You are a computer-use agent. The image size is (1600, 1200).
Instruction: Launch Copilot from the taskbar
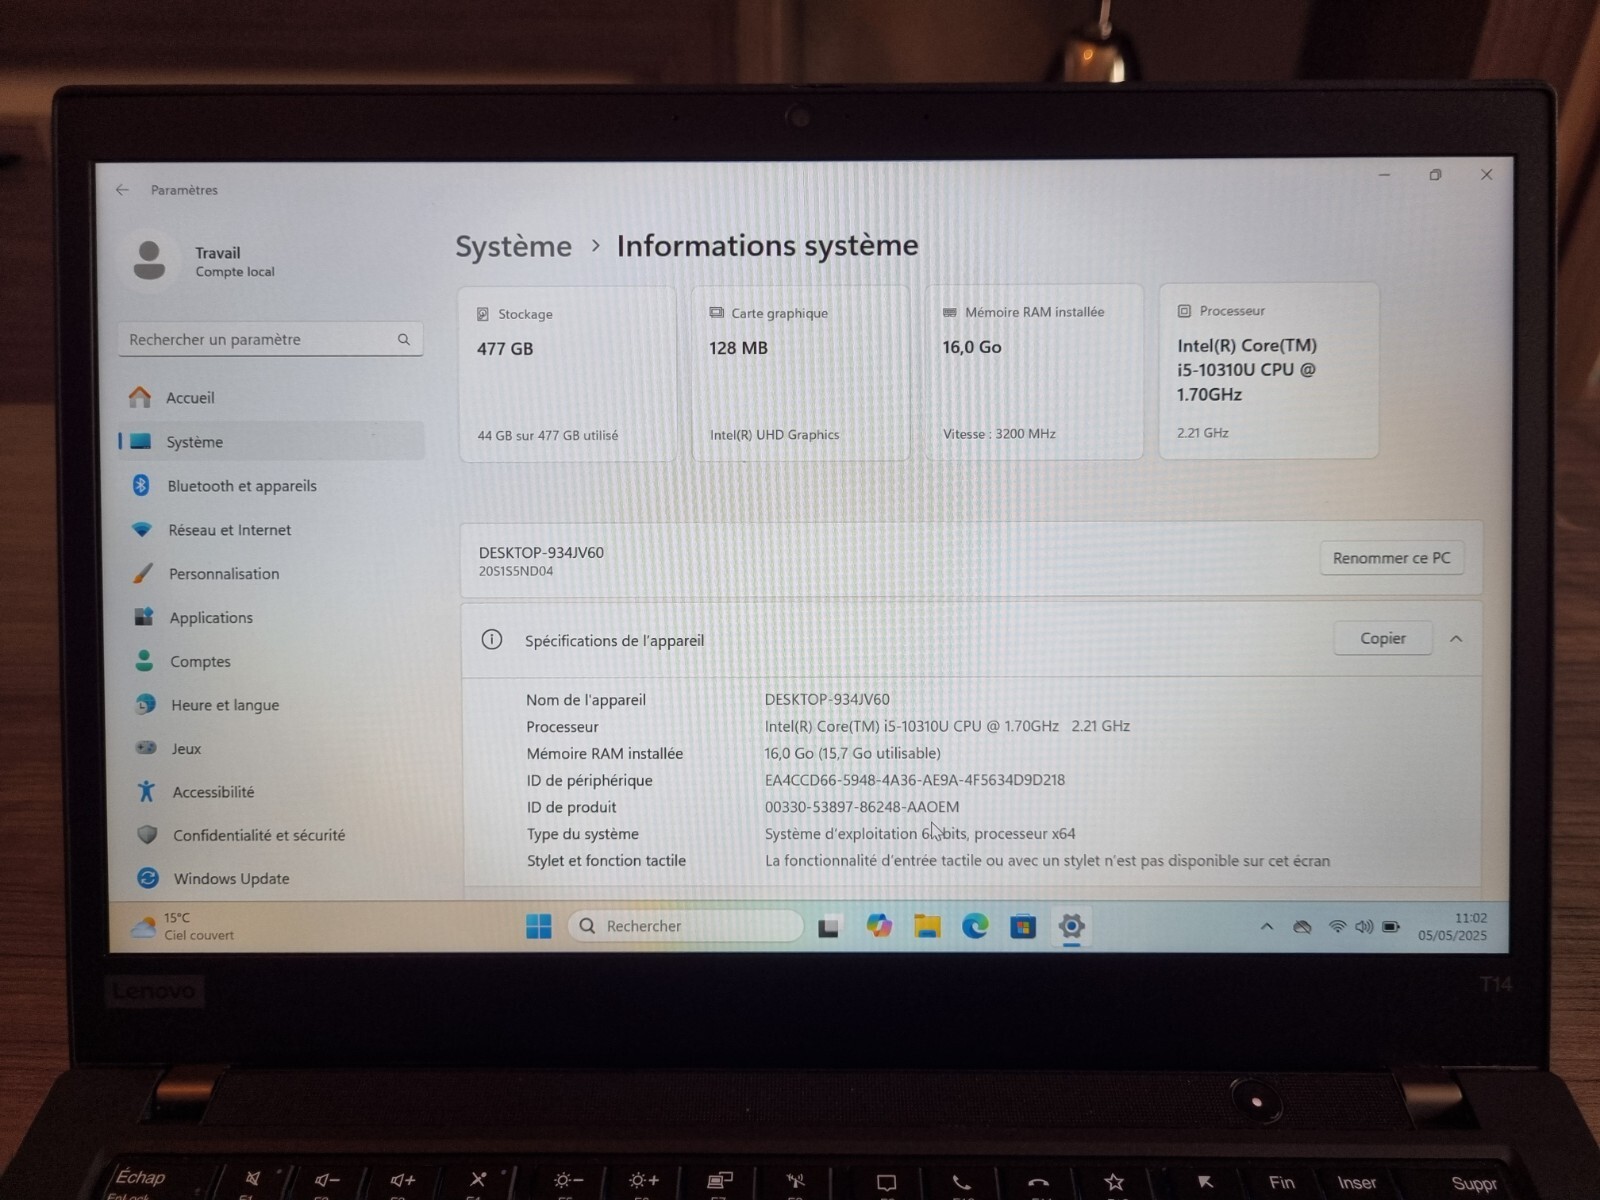coord(879,926)
